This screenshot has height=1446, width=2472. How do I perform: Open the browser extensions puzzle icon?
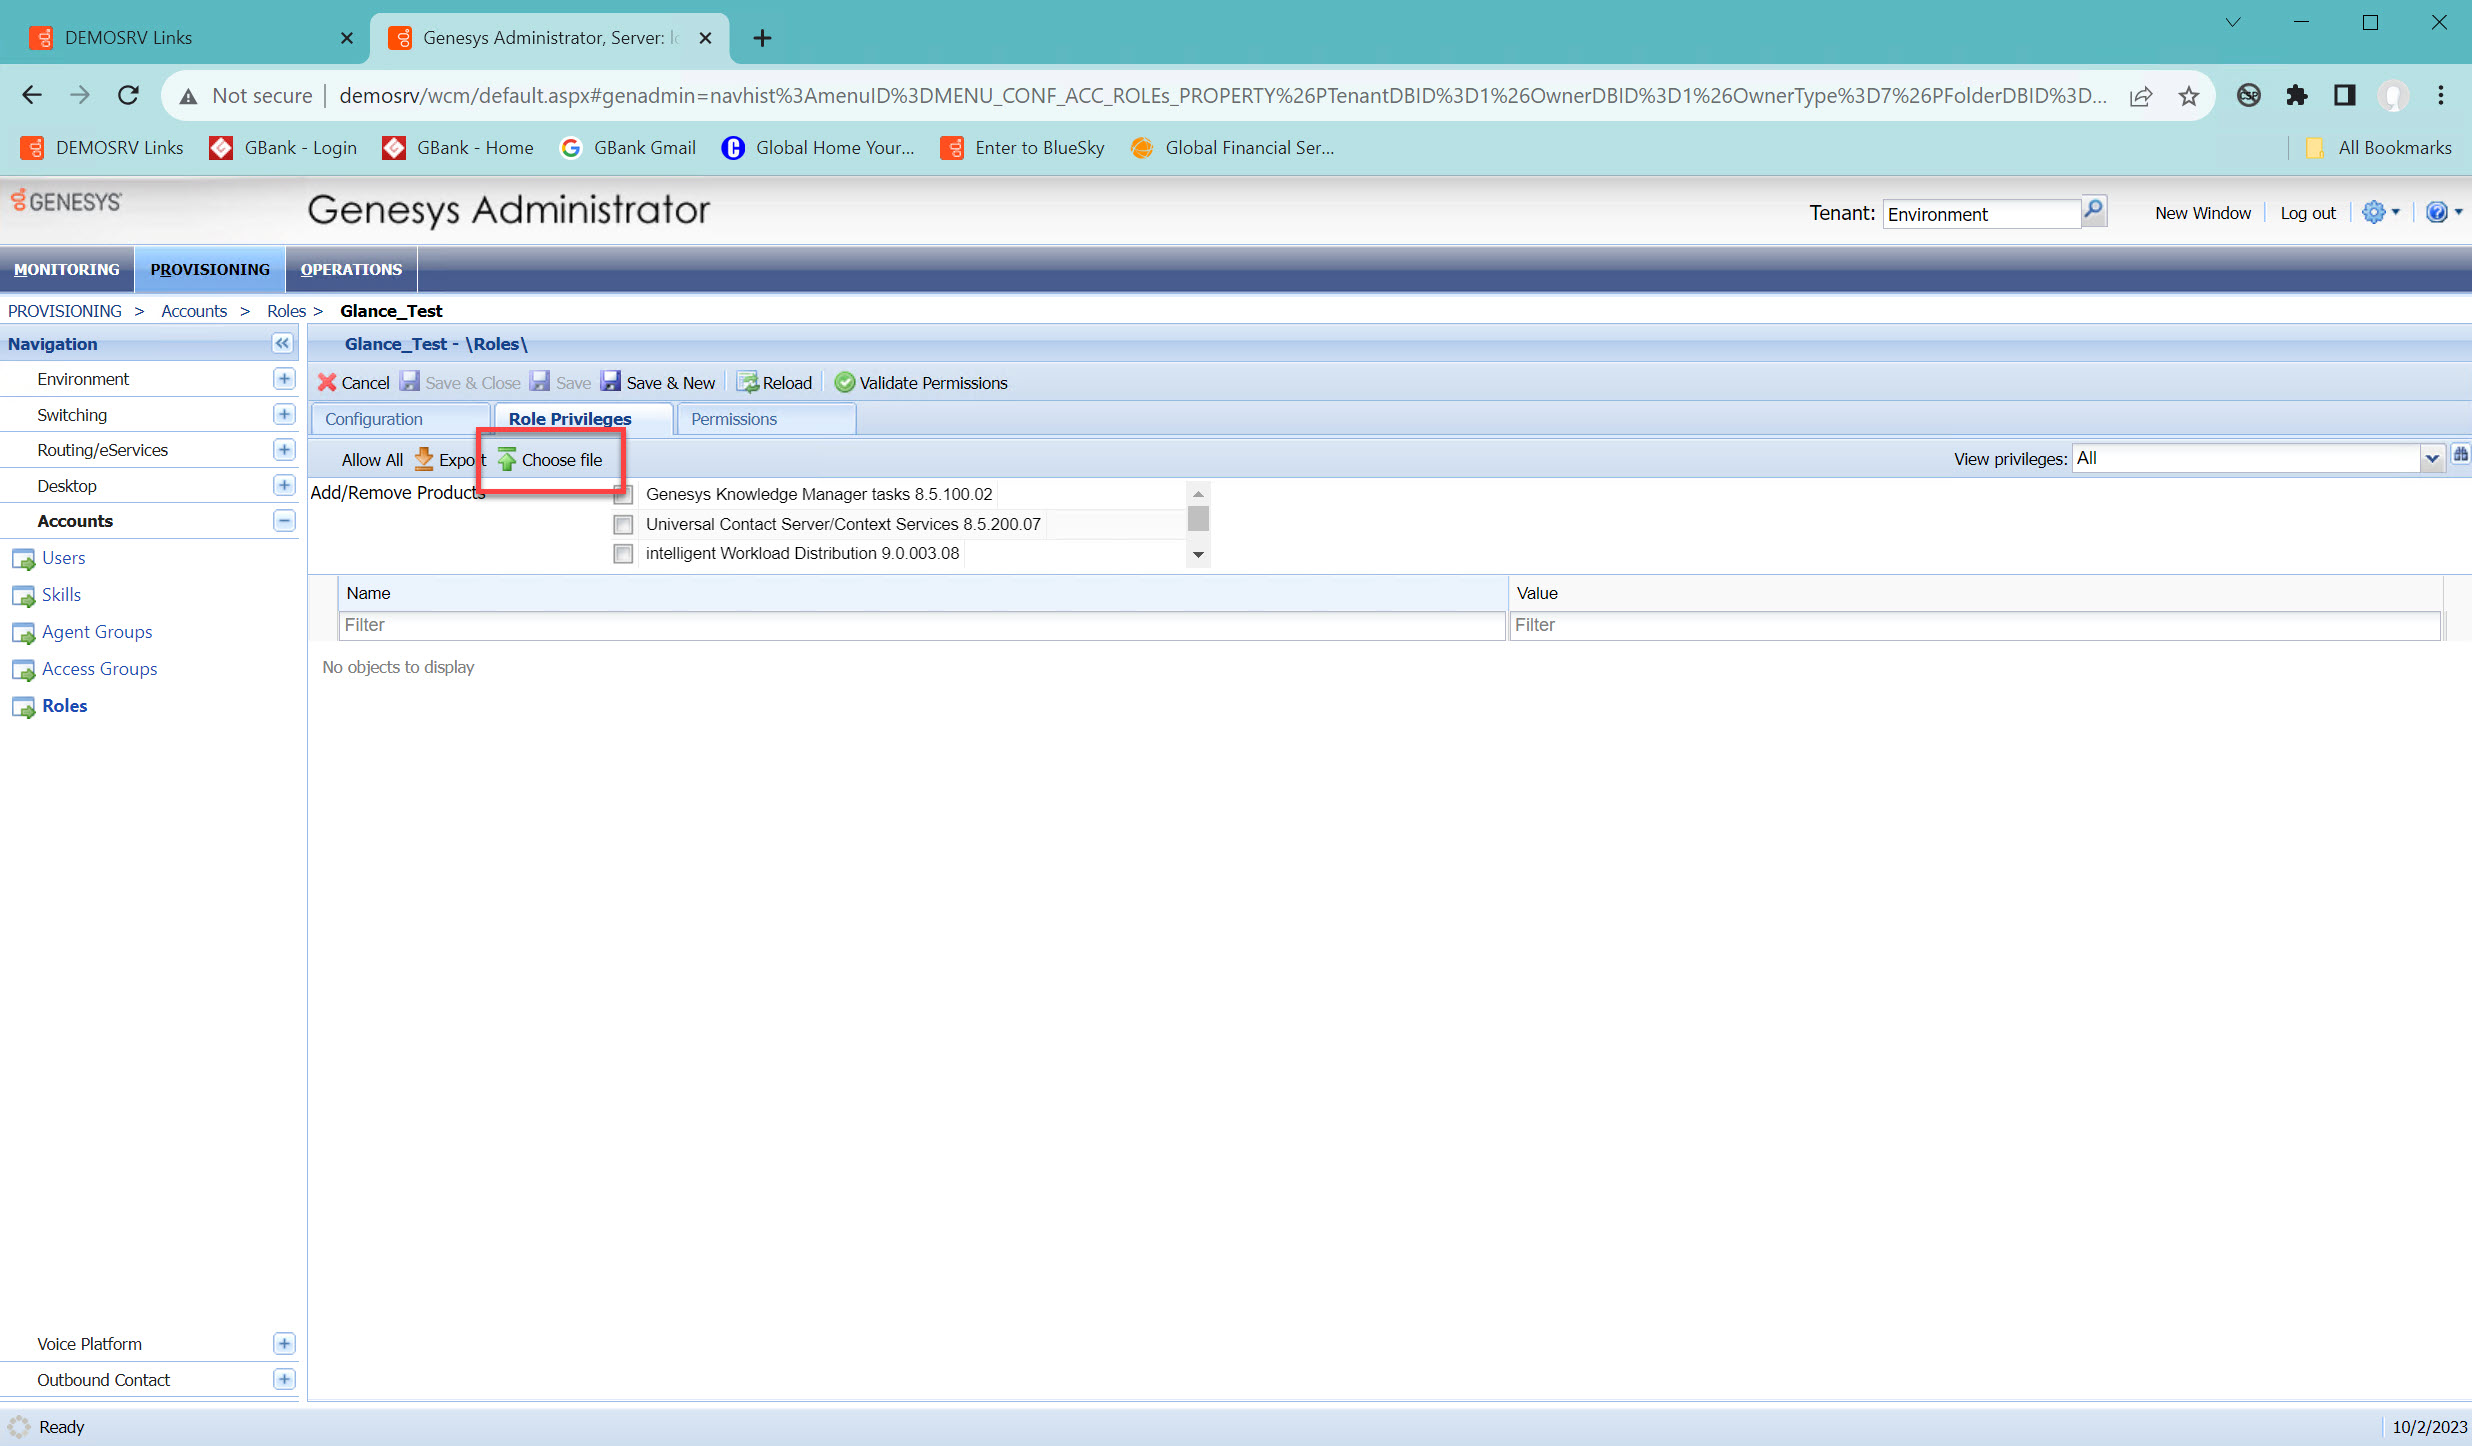[2297, 95]
